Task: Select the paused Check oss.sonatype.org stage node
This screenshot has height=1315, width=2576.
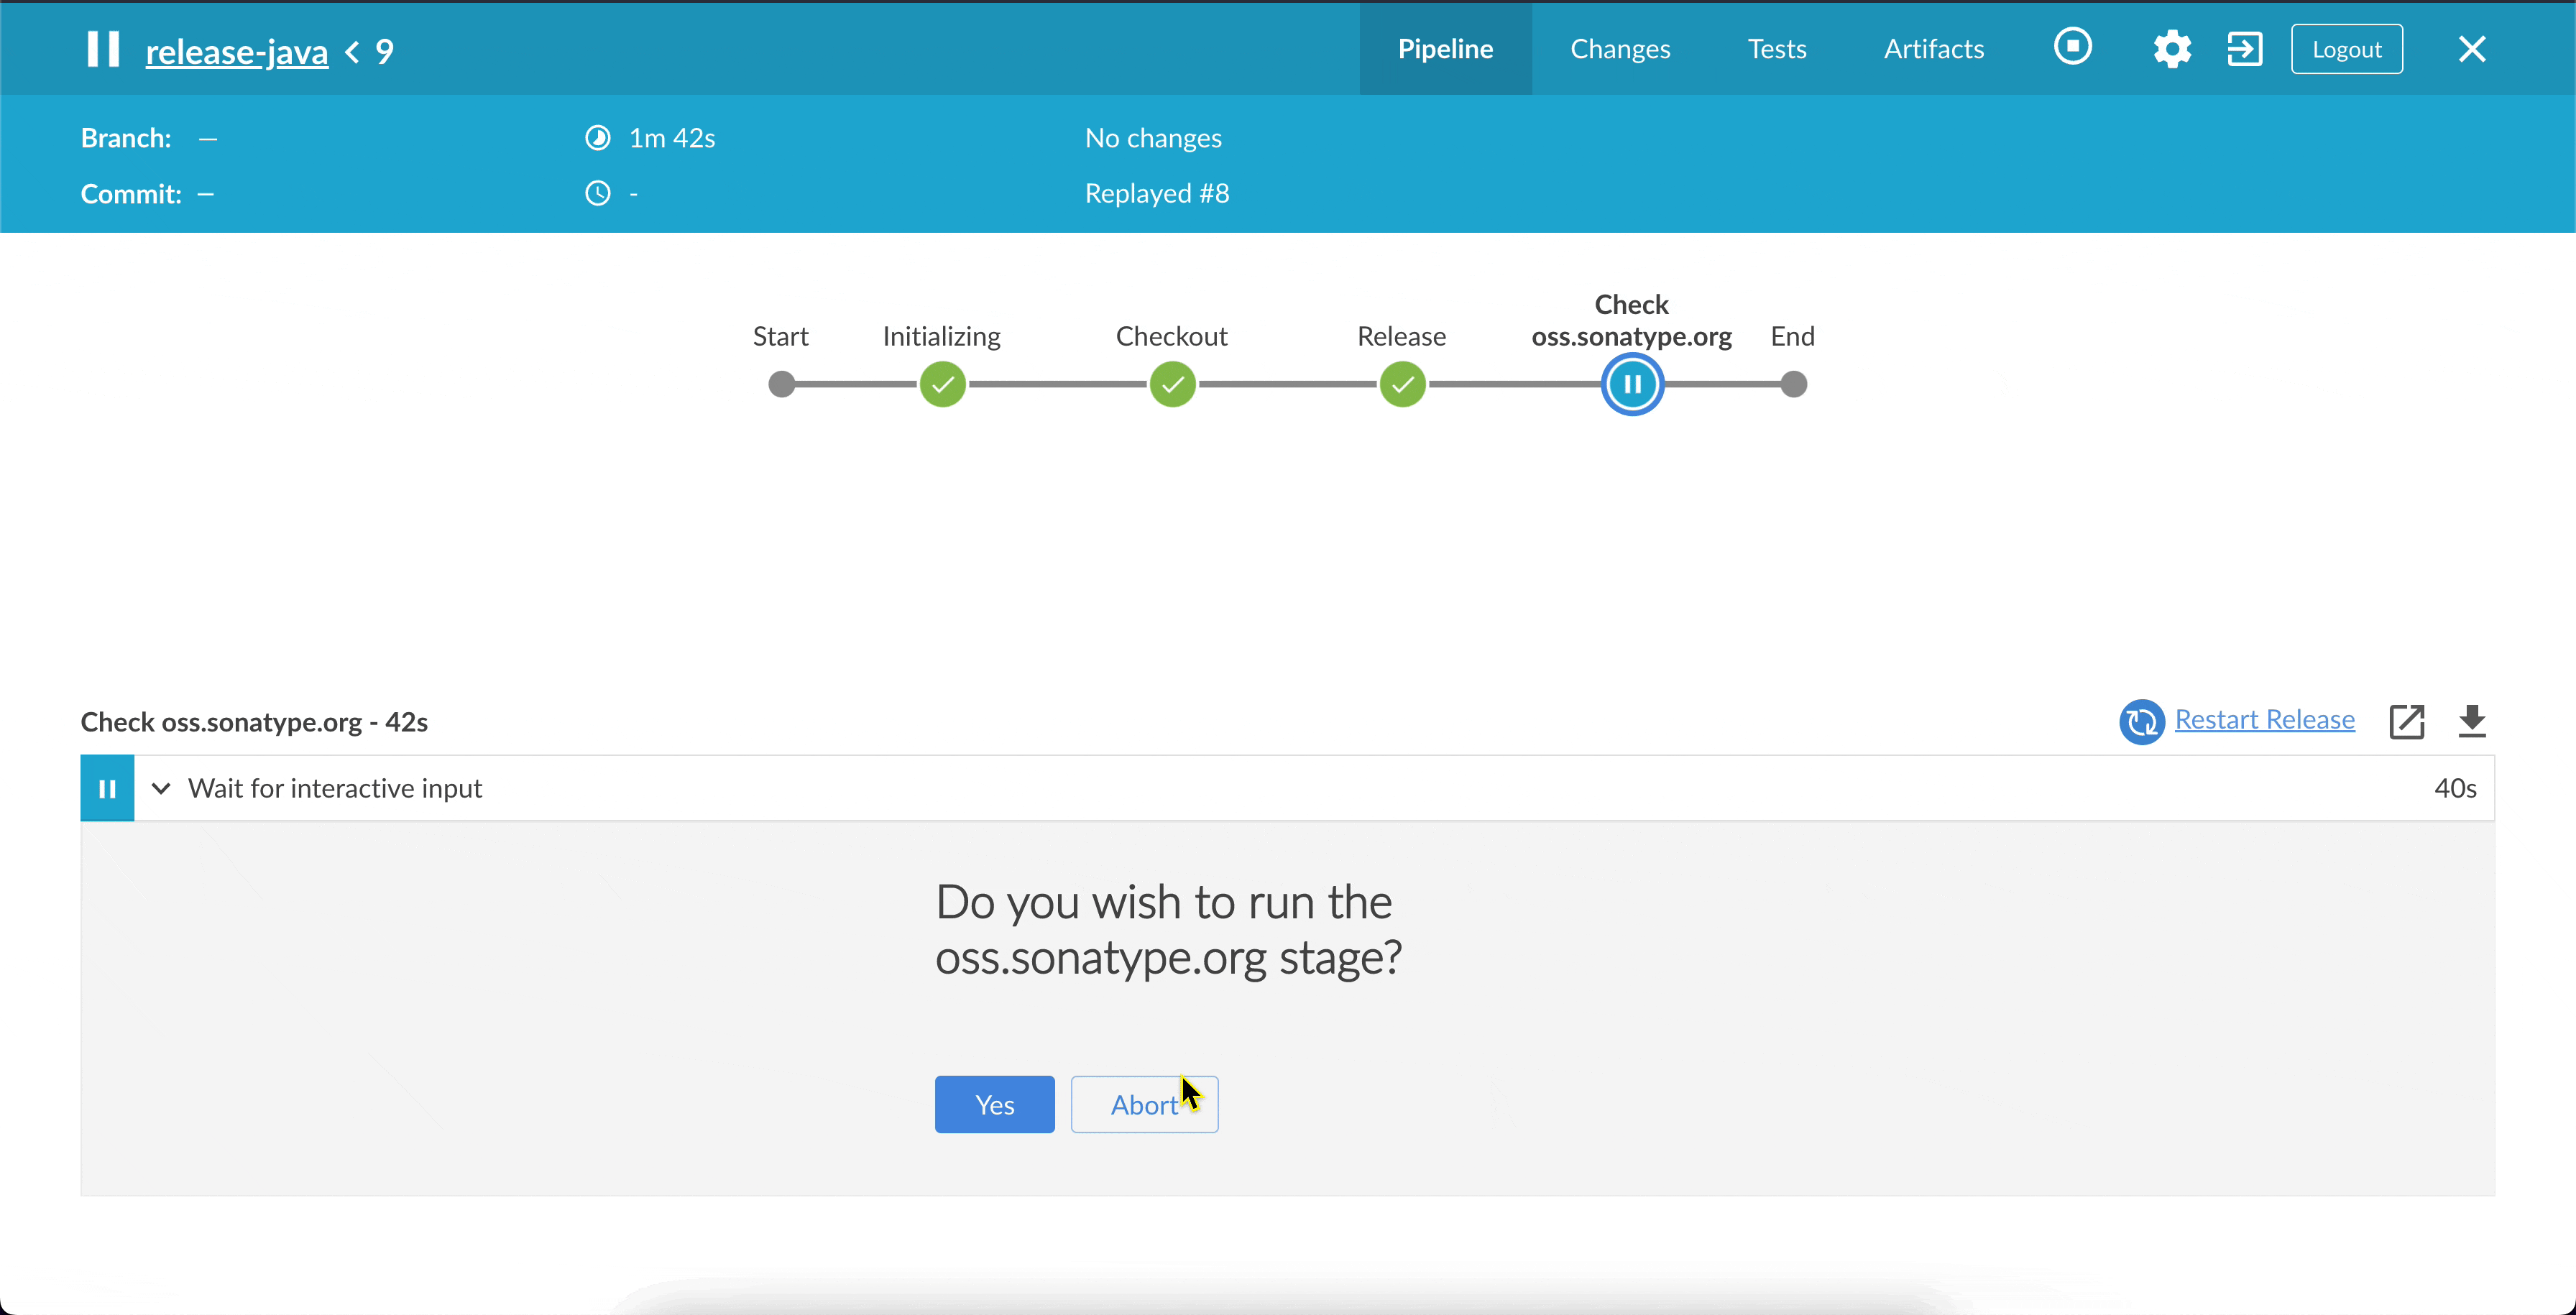Action: pyautogui.click(x=1632, y=385)
